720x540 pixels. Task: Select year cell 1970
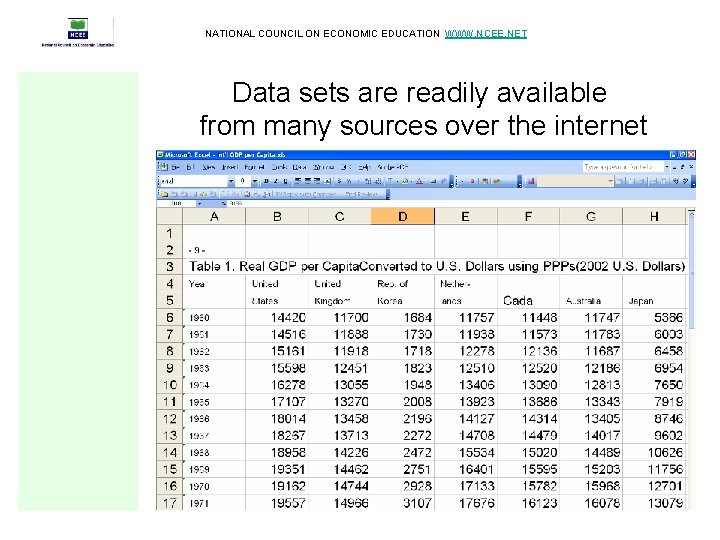tap(214, 486)
